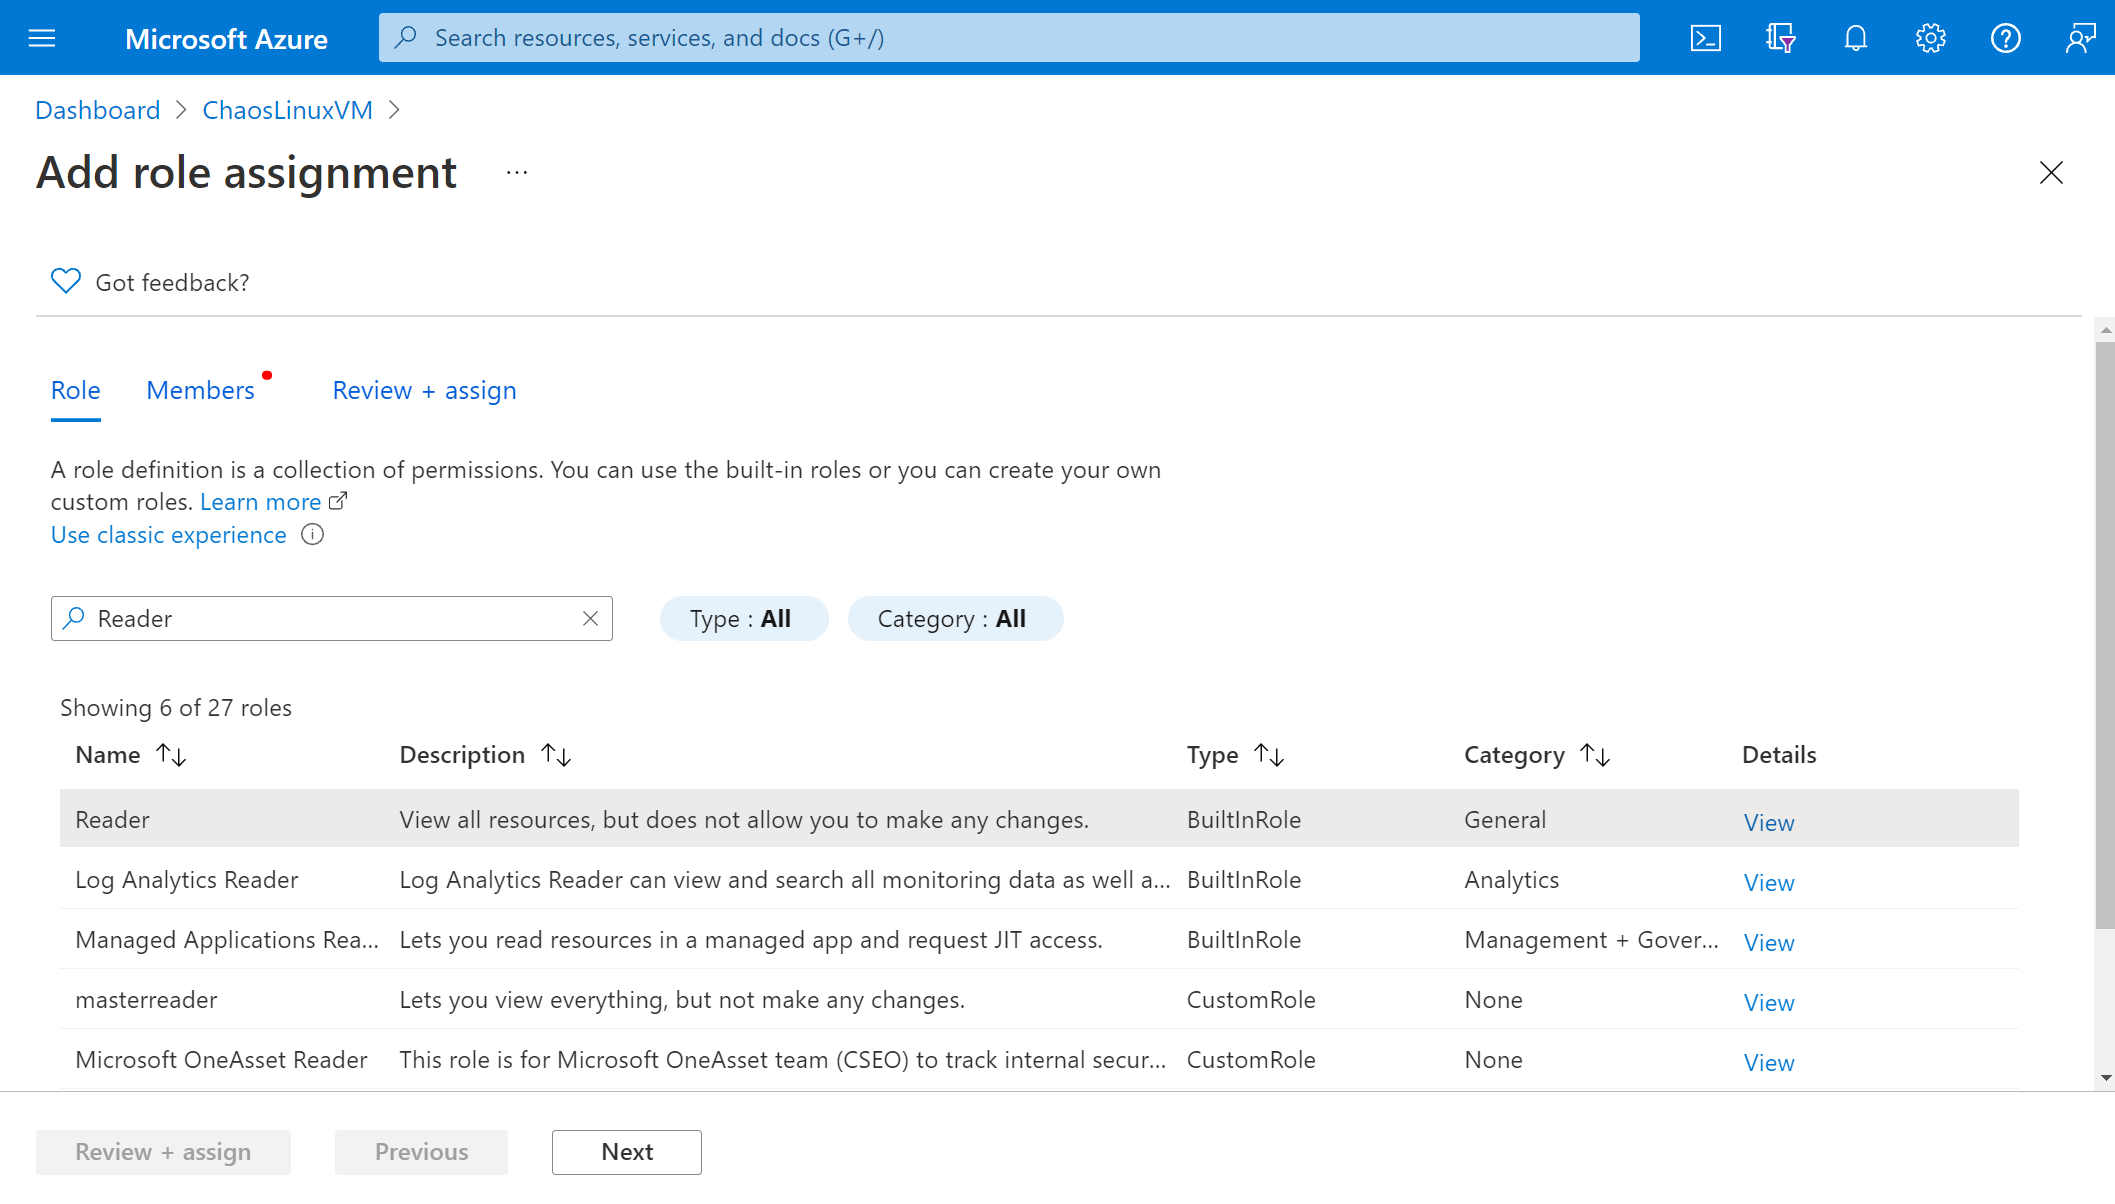Viewport: 2115px width, 1204px height.
Task: Clear the Reader search filter
Action: point(591,617)
